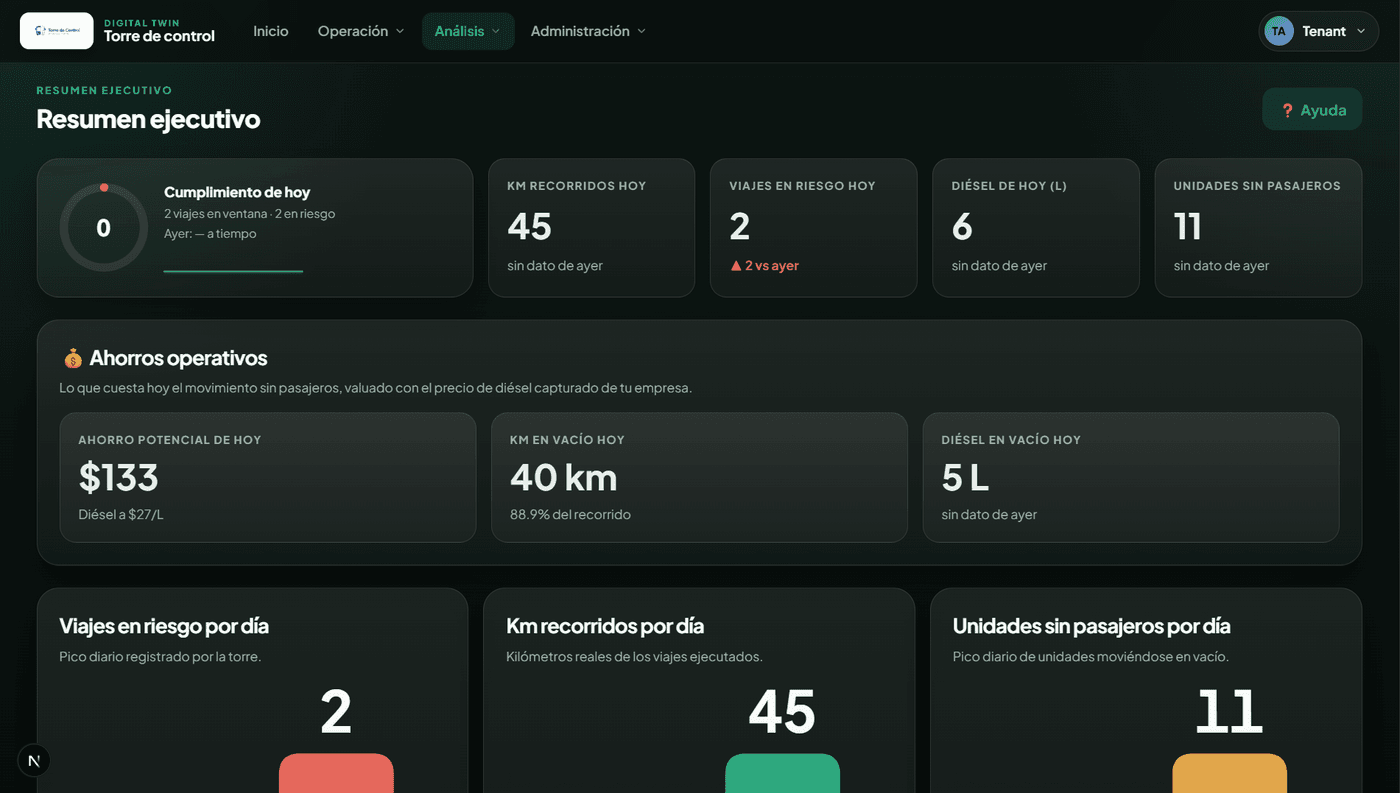
Task: Click the 'Ahorros operativos' section heading
Action: pos(178,358)
